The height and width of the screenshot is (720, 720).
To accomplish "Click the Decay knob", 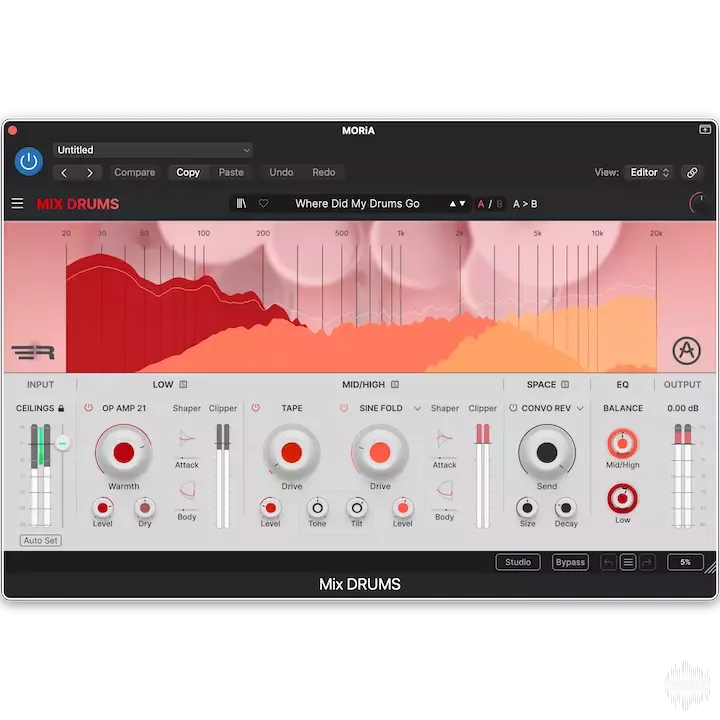I will (x=566, y=508).
